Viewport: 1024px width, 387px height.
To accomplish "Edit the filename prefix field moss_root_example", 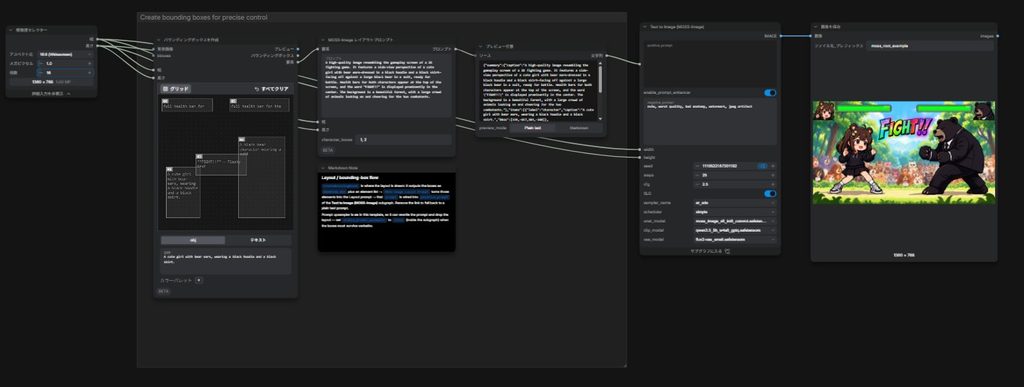I will click(x=931, y=46).
